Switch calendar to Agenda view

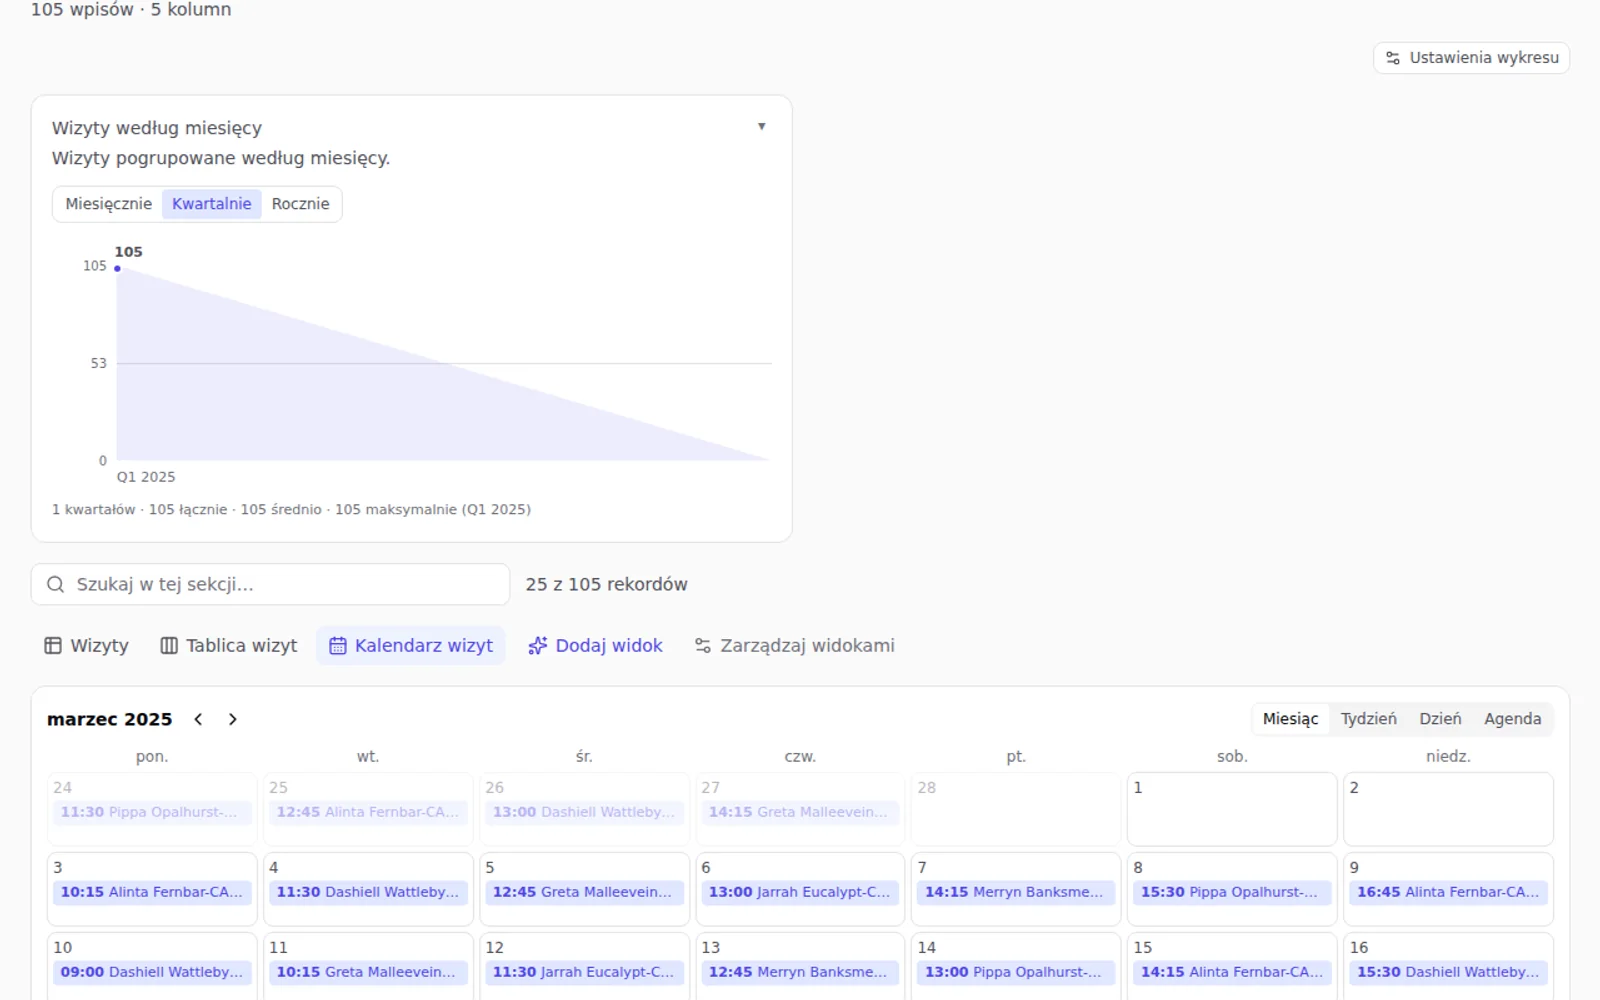1512,719
